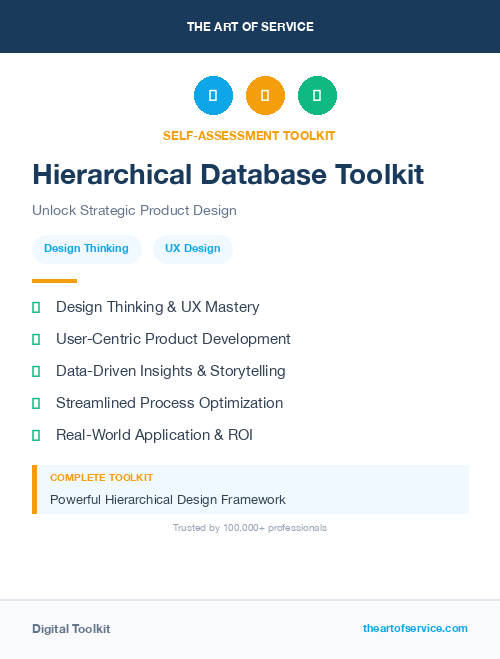Click the bullet icon beside Real-World Application & ROI
Image resolution: width=500 pixels, height=659 pixels.
coord(36,435)
